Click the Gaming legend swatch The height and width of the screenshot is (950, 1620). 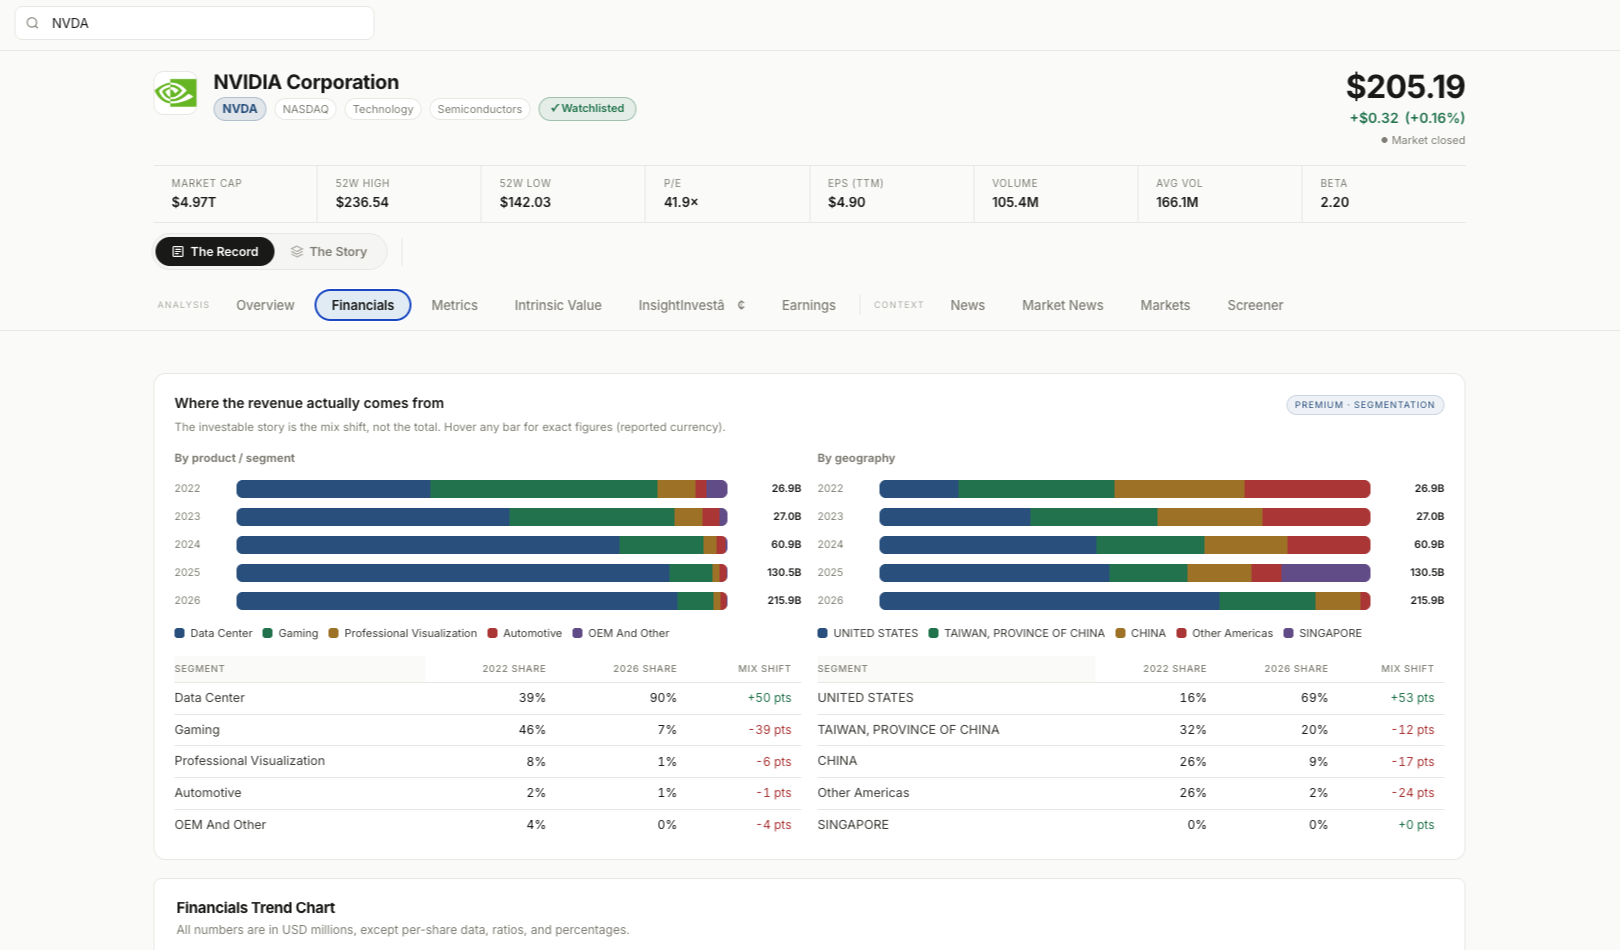(x=268, y=633)
